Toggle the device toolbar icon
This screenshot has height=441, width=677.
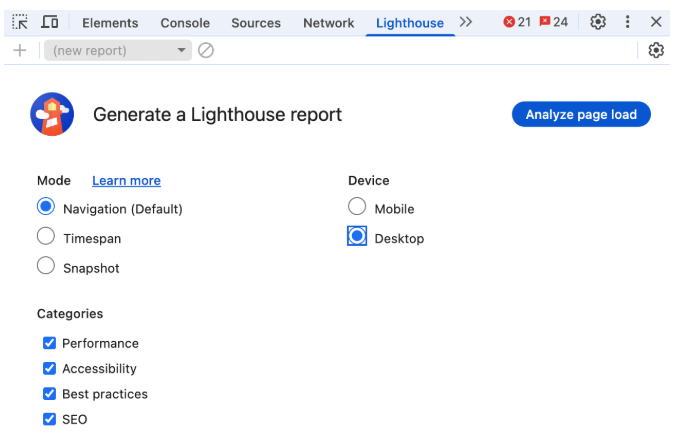coord(50,22)
